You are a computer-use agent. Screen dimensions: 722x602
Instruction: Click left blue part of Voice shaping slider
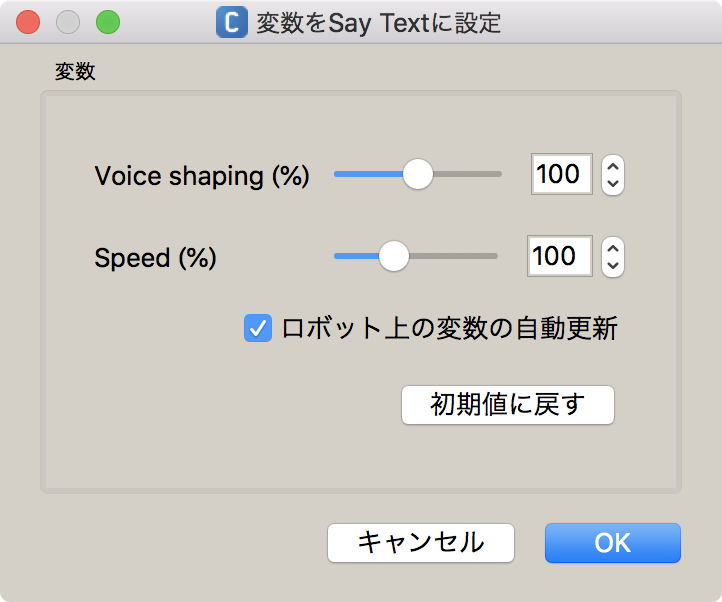[x=368, y=174]
